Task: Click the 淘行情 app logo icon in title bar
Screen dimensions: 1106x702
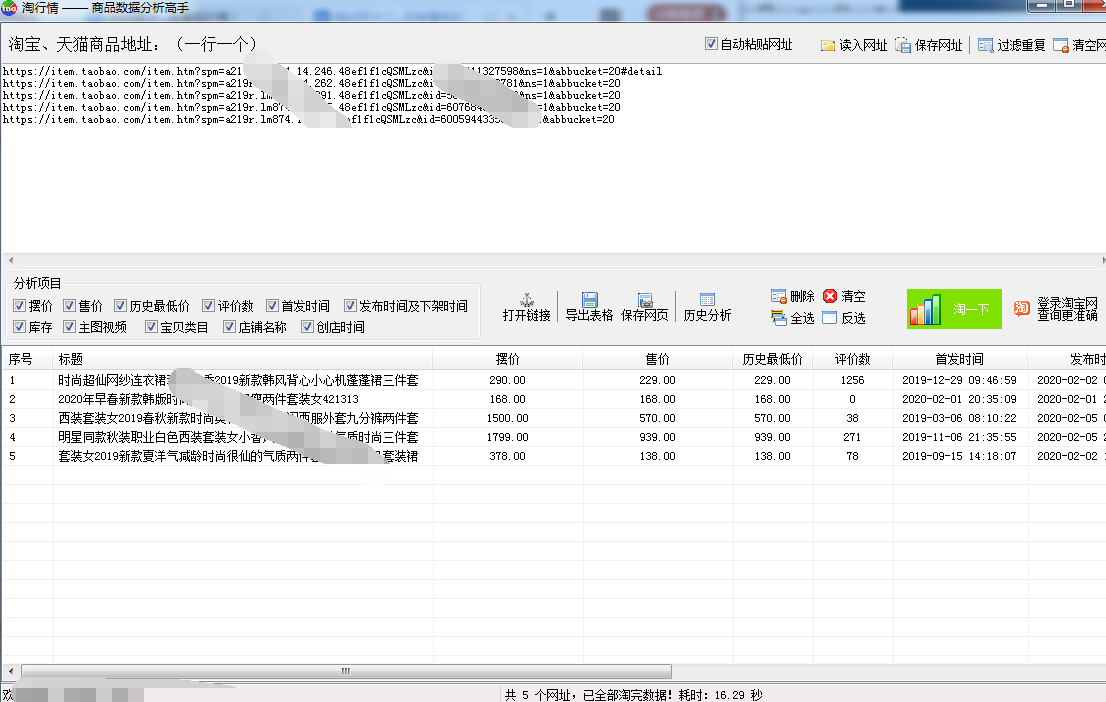Action: pyautogui.click(x=9, y=8)
